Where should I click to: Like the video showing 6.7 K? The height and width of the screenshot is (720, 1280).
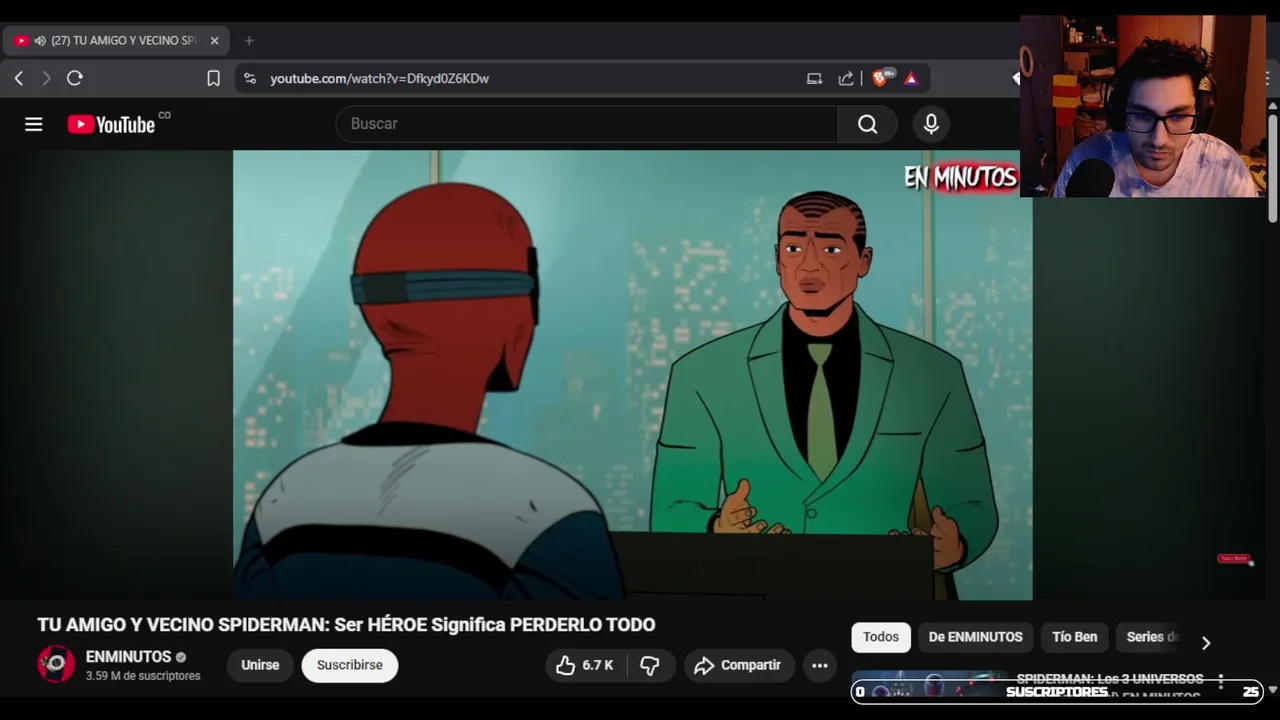pos(585,665)
